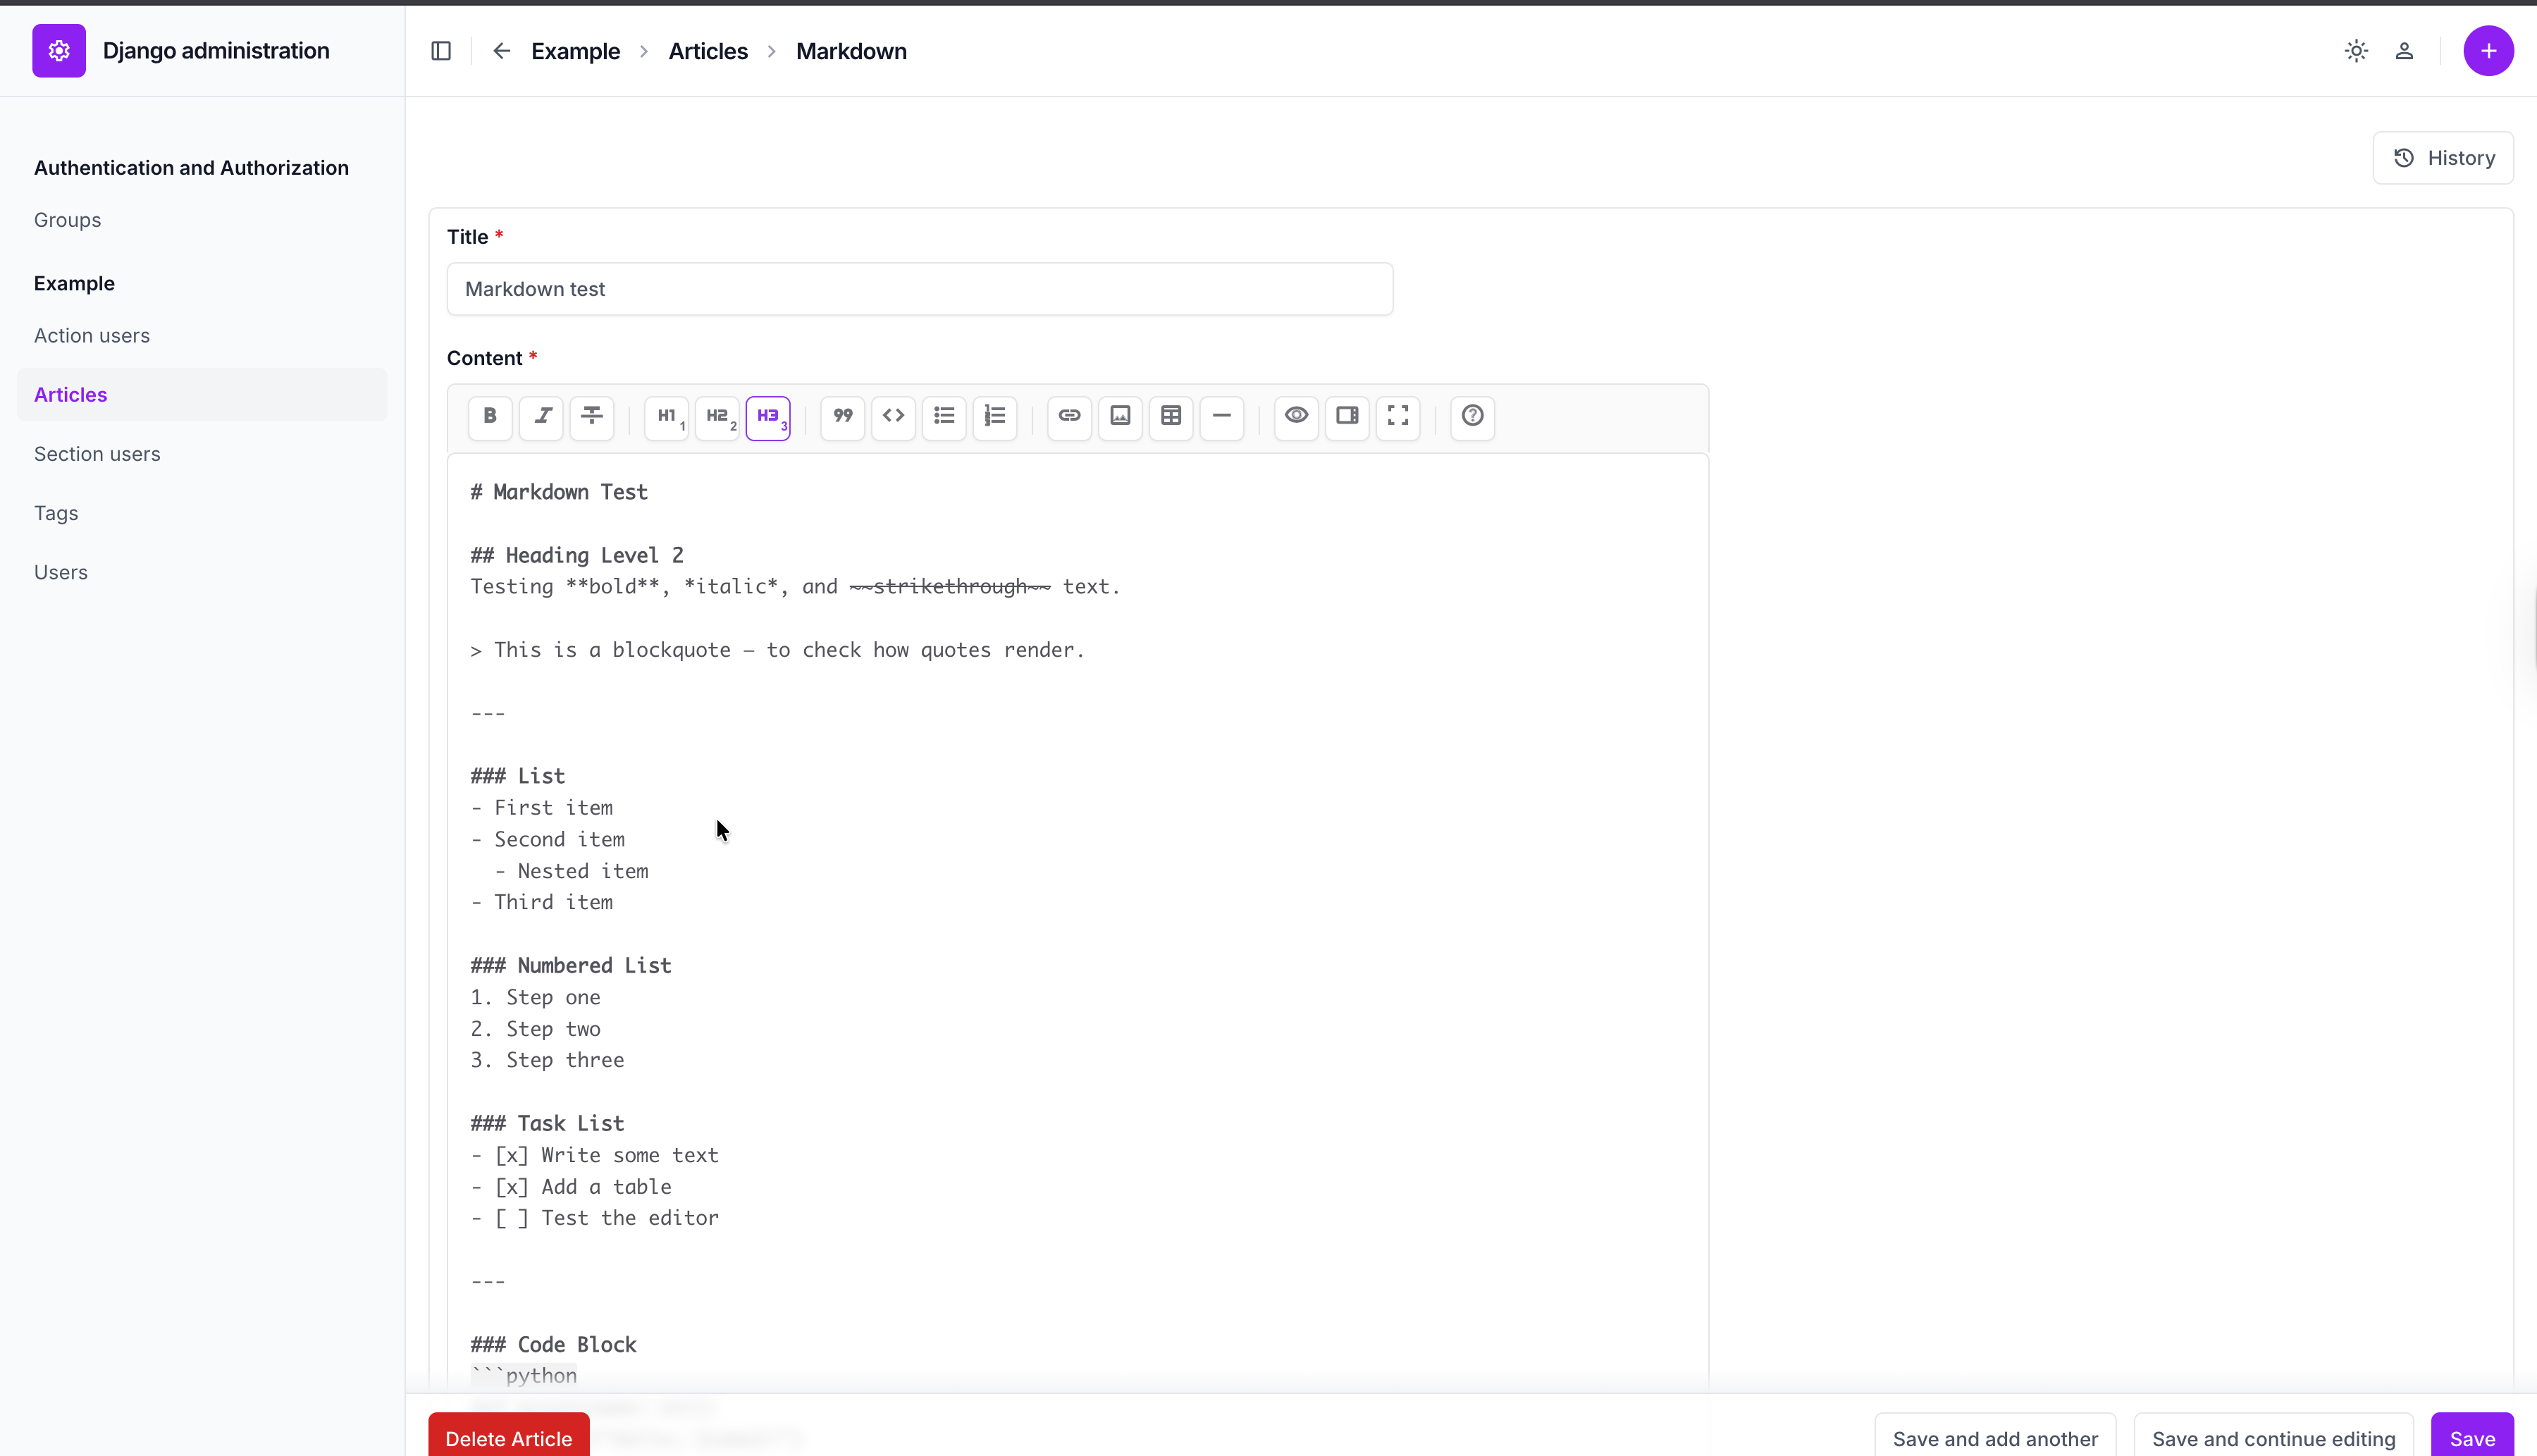Click the Delete Article button
The height and width of the screenshot is (1456, 2537).
pyautogui.click(x=508, y=1437)
